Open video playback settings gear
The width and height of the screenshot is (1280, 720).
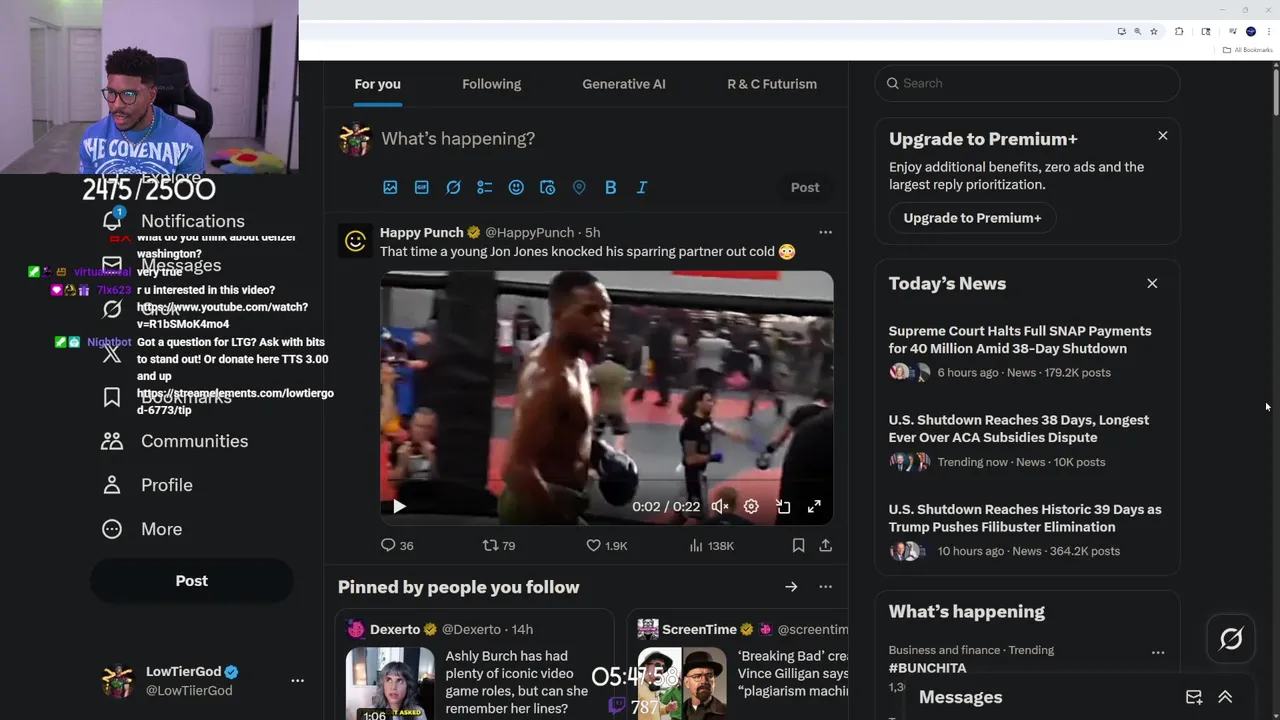(751, 507)
